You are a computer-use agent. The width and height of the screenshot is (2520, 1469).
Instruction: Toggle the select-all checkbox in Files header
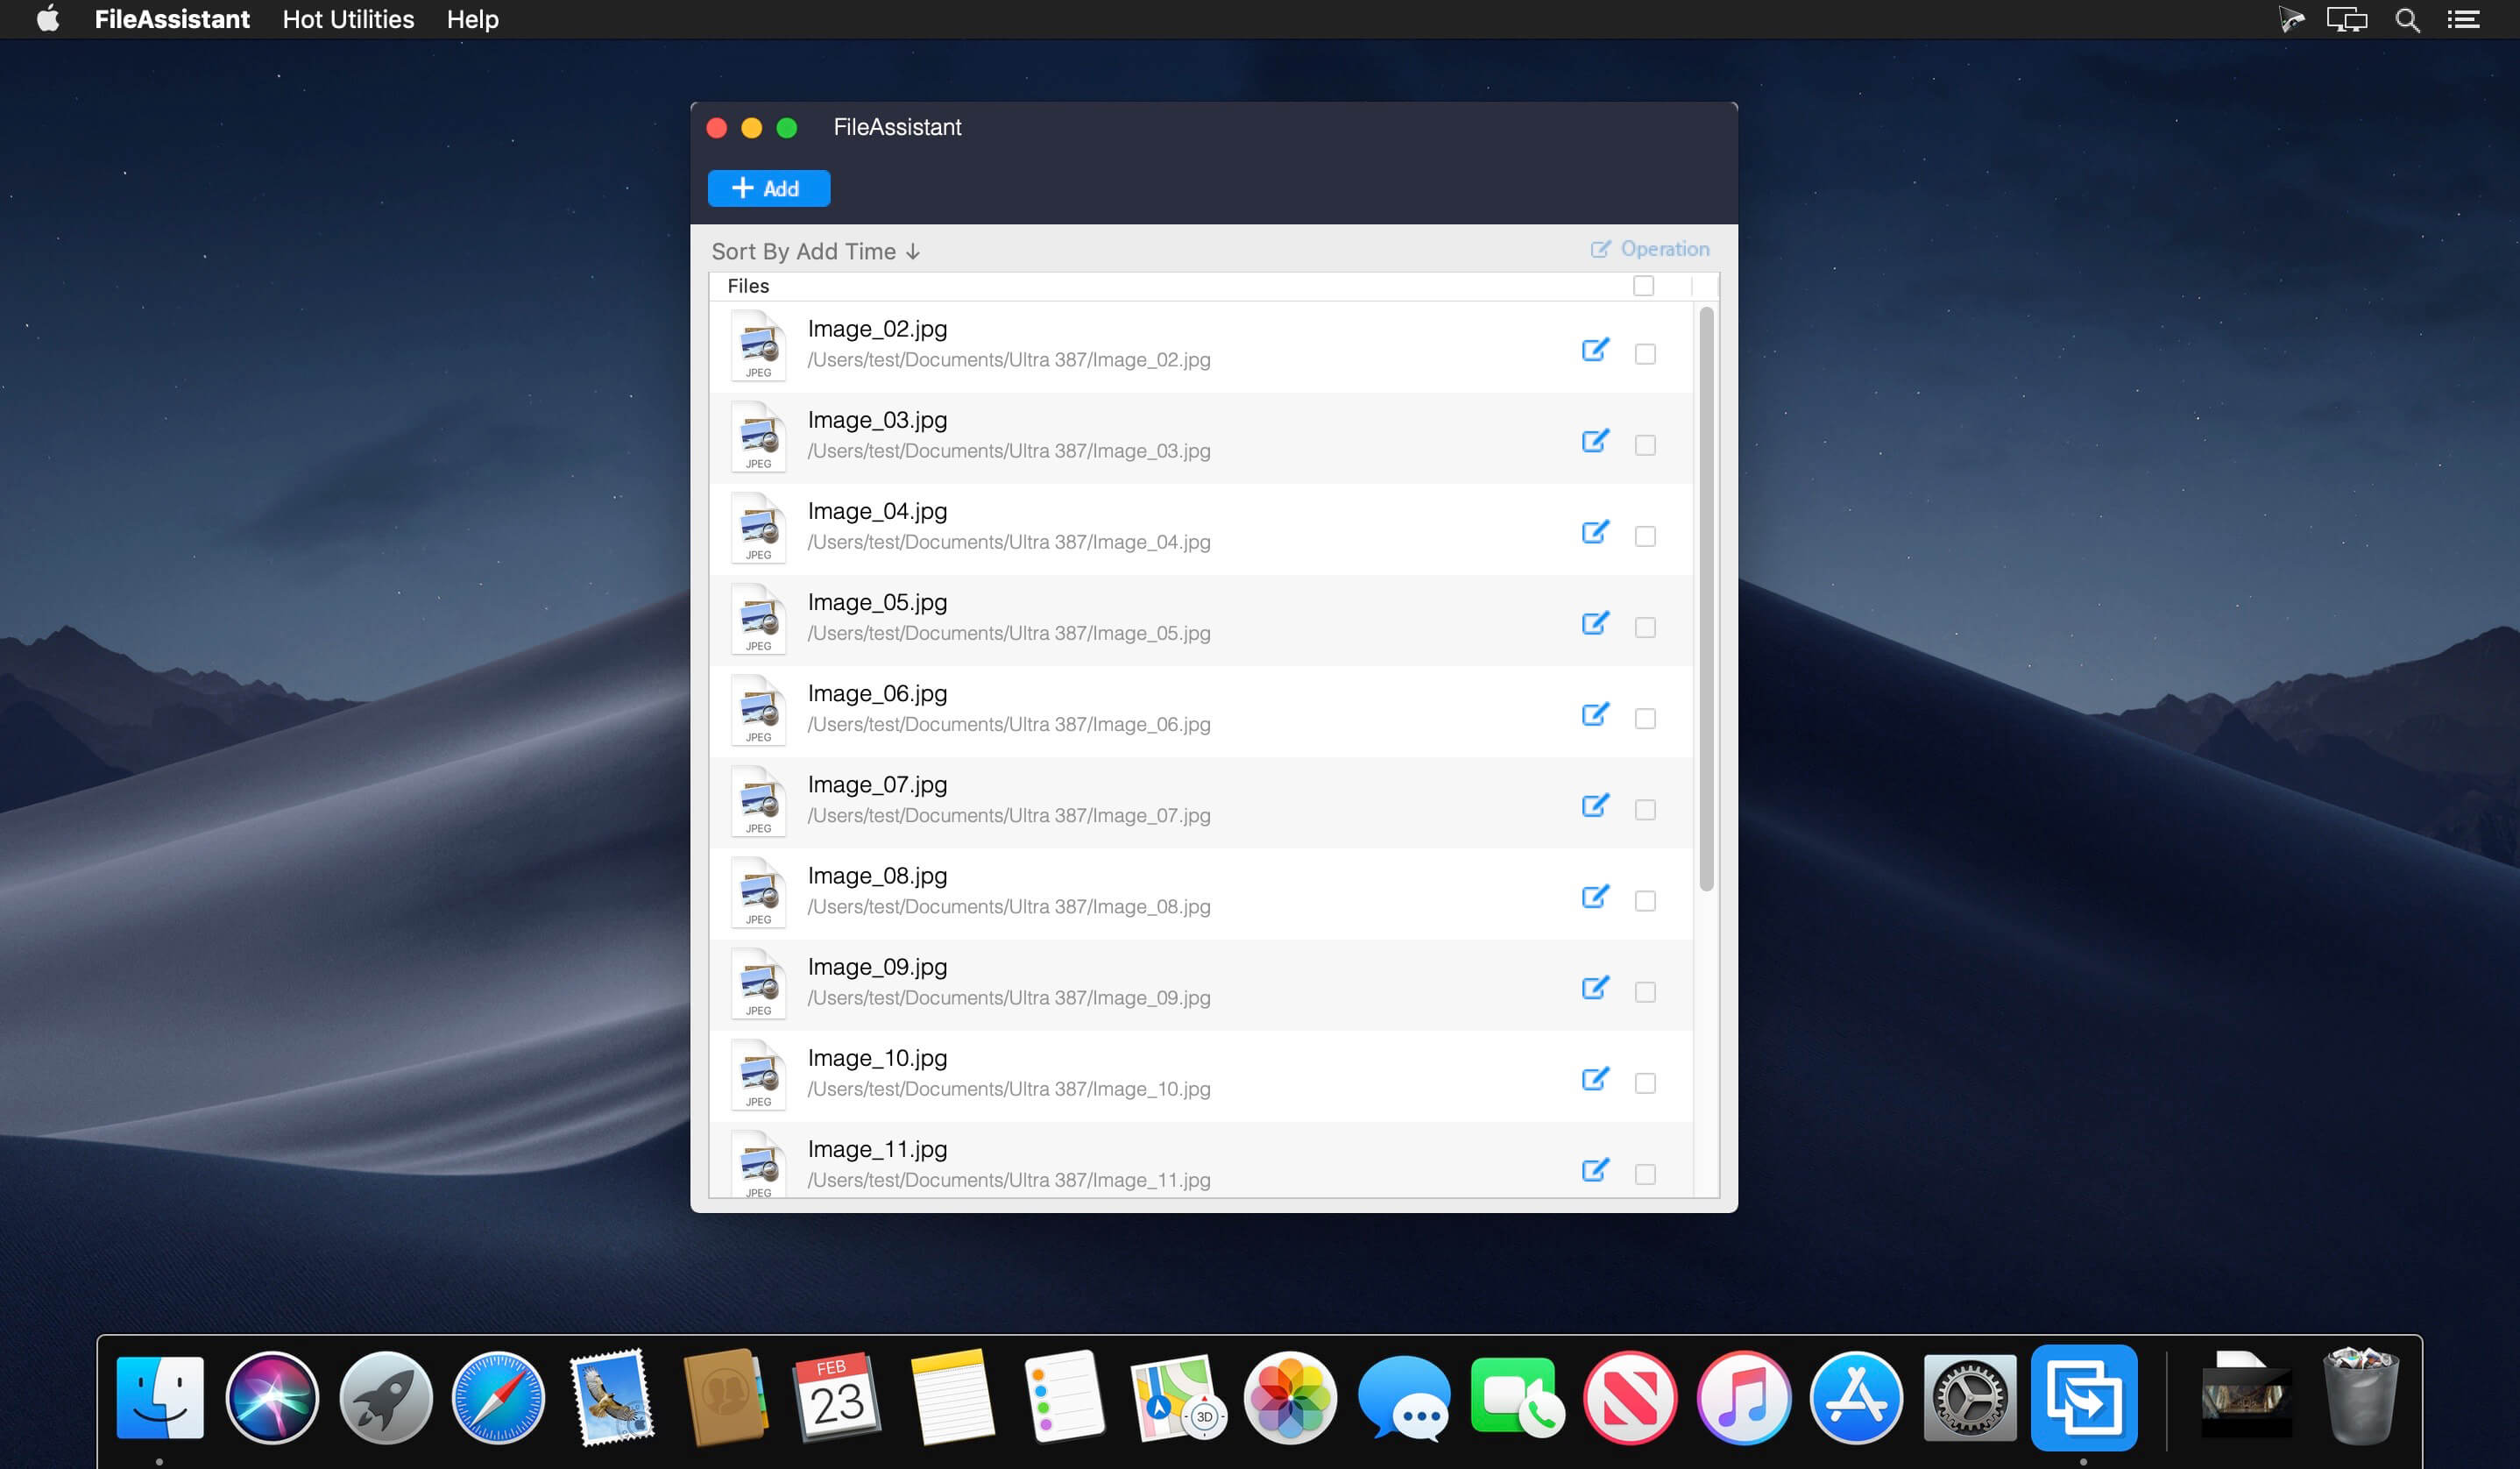click(1643, 286)
